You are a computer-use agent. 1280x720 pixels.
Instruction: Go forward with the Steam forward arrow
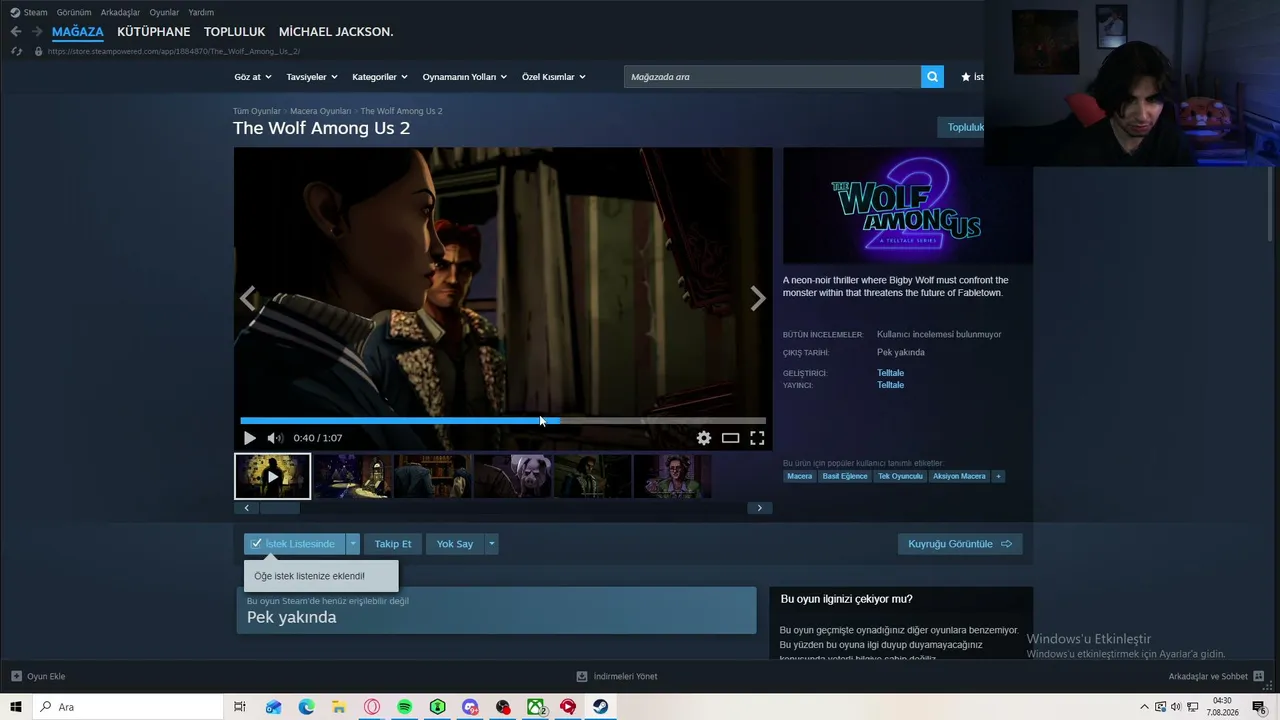coord(37,32)
